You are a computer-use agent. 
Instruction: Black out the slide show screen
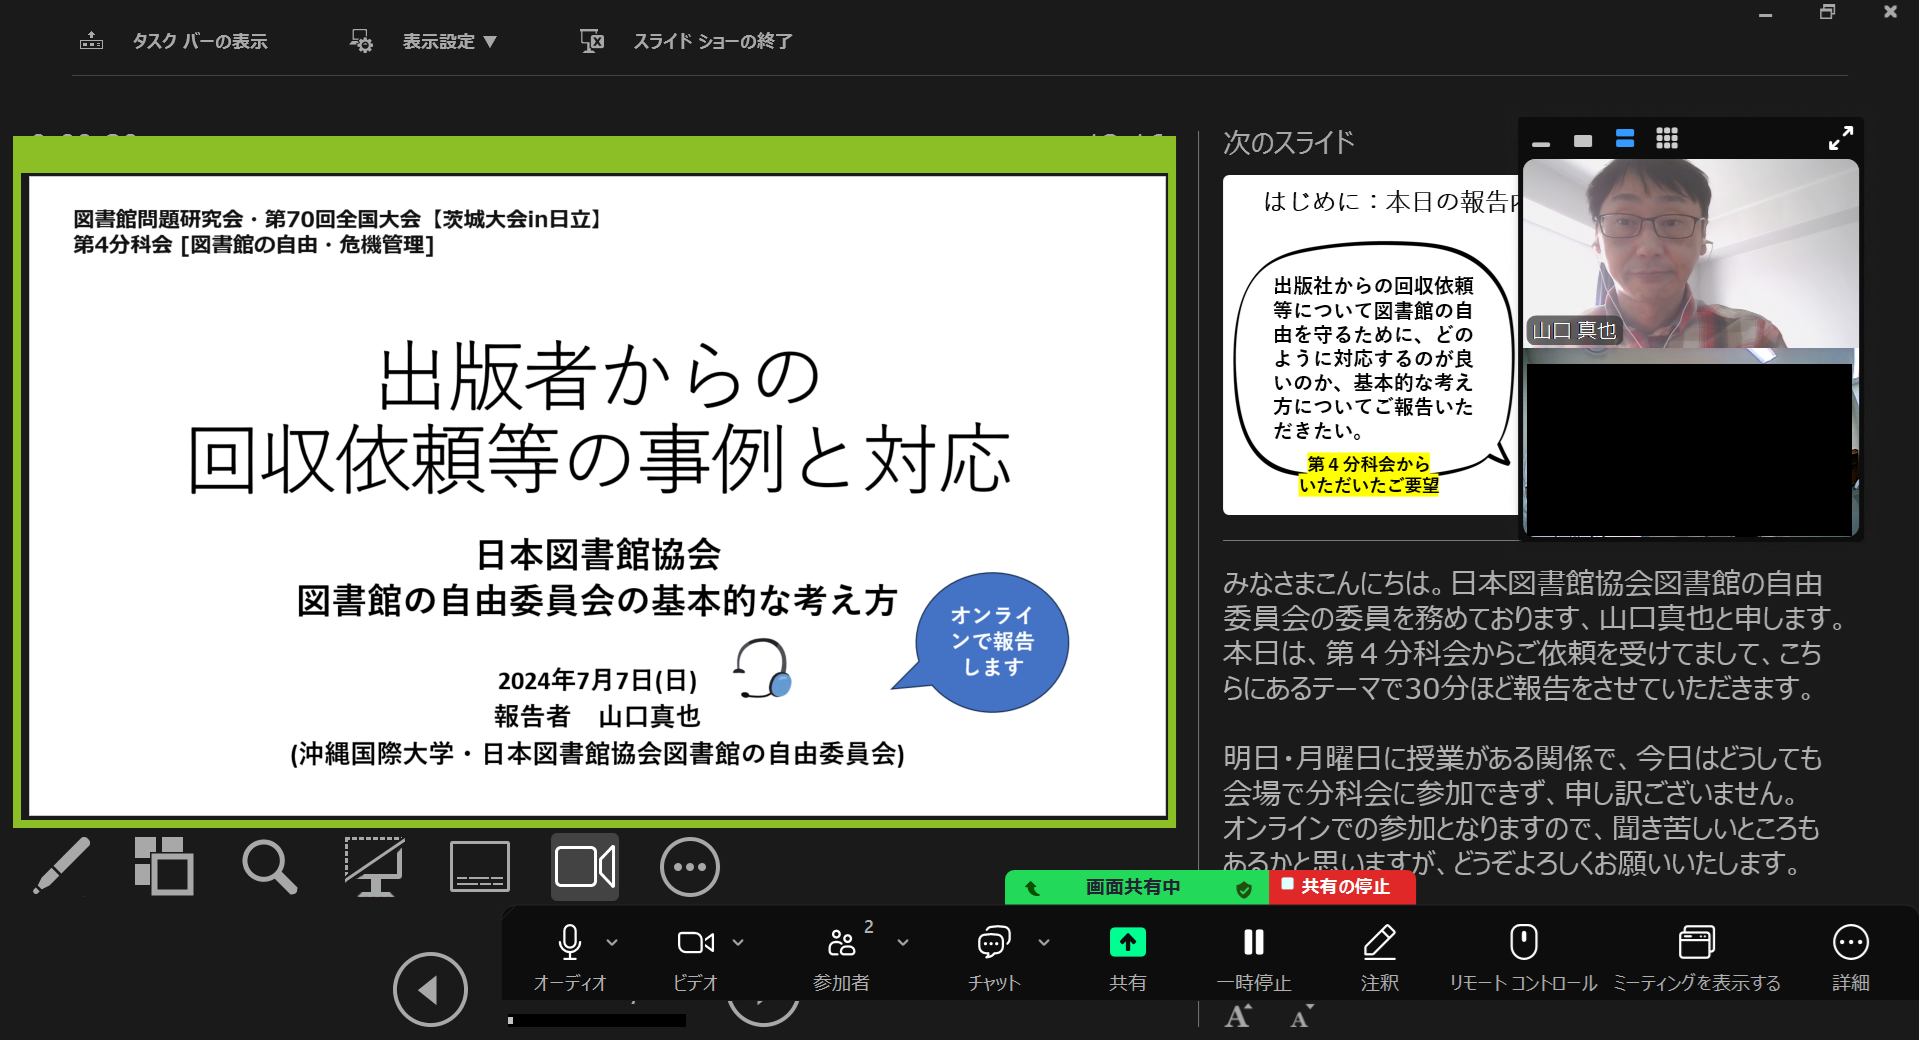[x=374, y=866]
